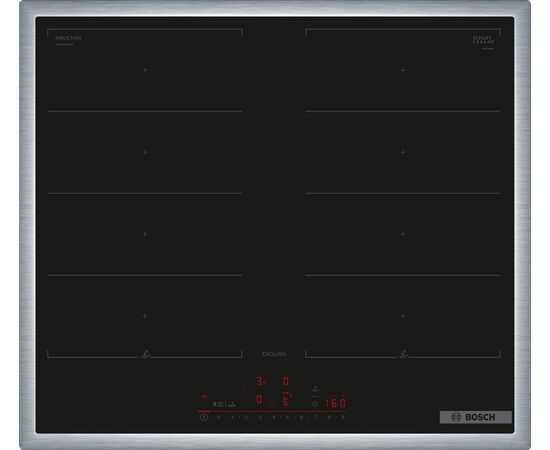Click the INDUCTION label
The image size is (550, 450).
tap(68, 38)
